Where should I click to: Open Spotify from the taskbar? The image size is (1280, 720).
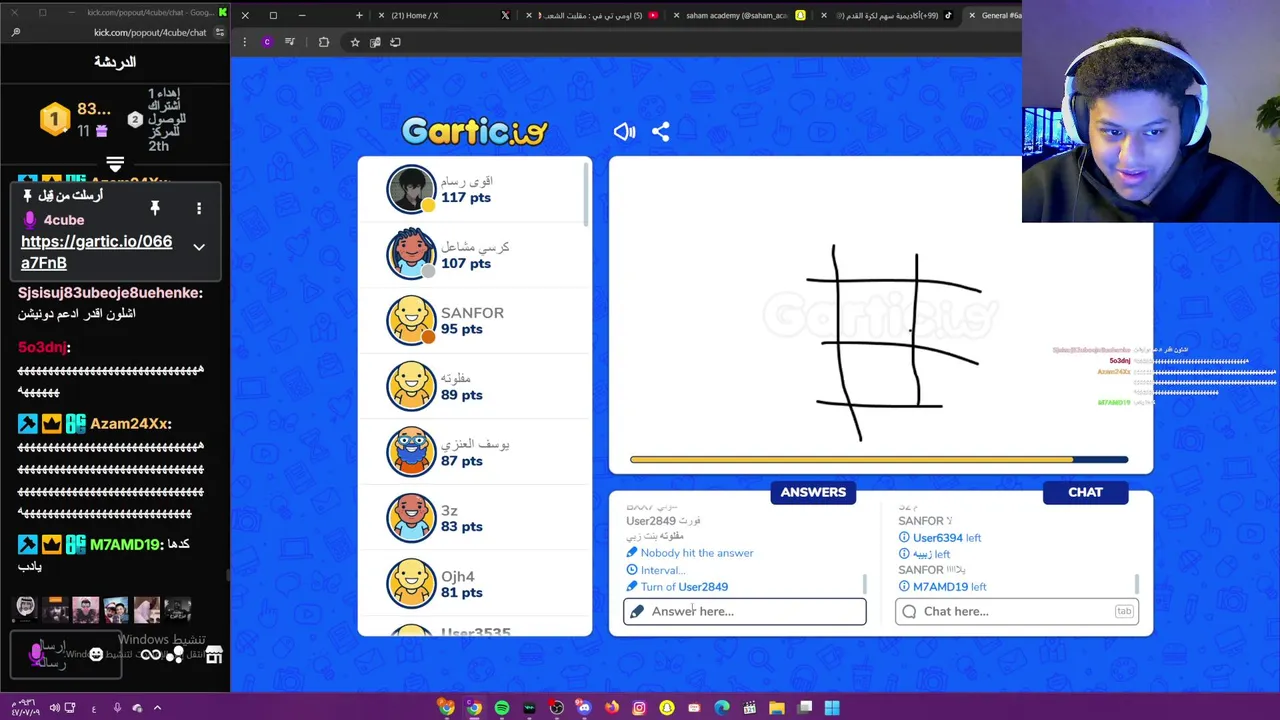click(502, 708)
